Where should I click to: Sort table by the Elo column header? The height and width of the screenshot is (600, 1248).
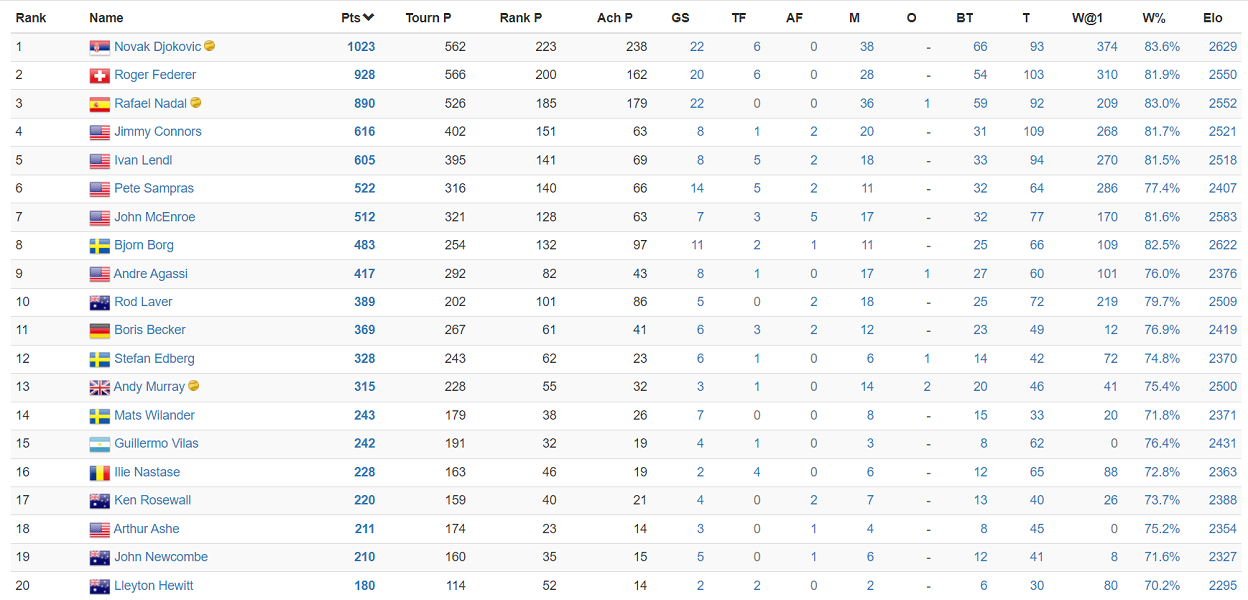pos(1212,18)
